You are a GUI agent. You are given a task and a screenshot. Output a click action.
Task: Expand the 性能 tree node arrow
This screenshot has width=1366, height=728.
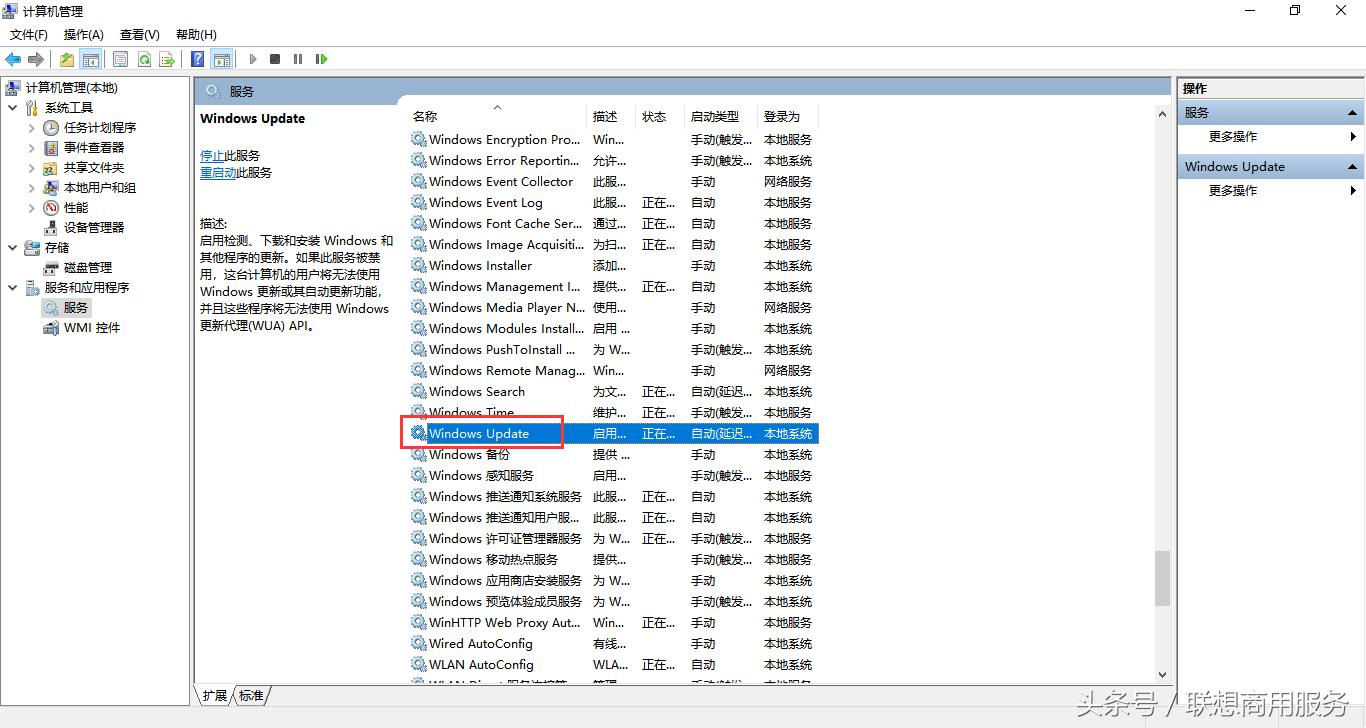(30, 207)
